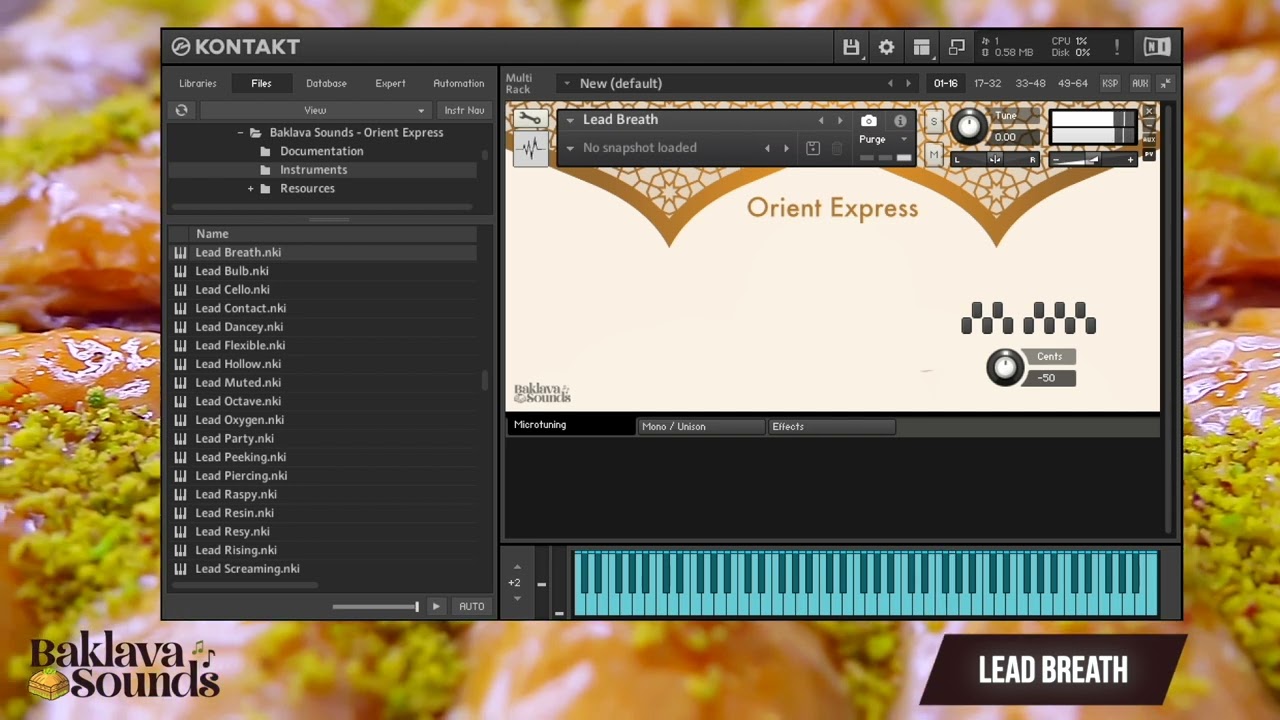This screenshot has height=720, width=1280.
Task: Show instrument info with the i icon
Action: pyautogui.click(x=900, y=121)
